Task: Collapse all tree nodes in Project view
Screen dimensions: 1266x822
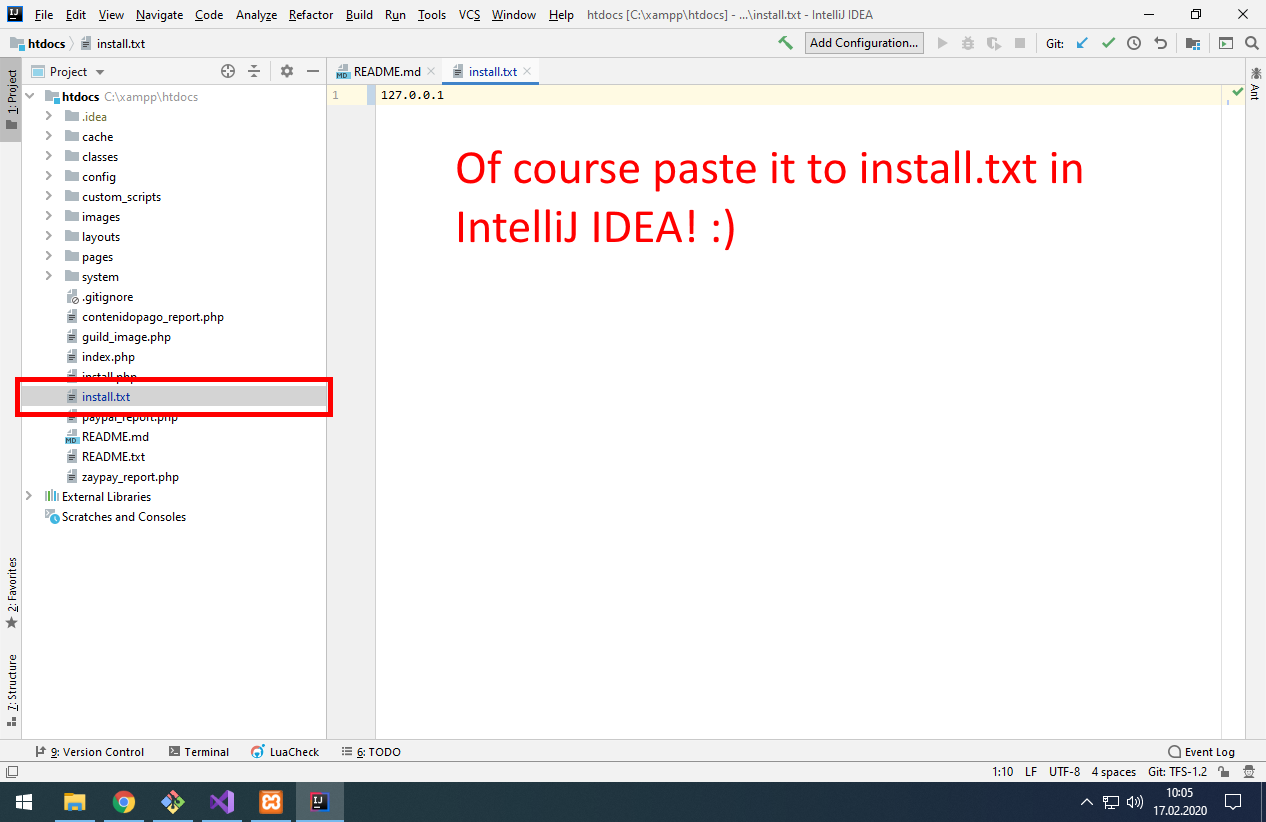Action: click(254, 71)
